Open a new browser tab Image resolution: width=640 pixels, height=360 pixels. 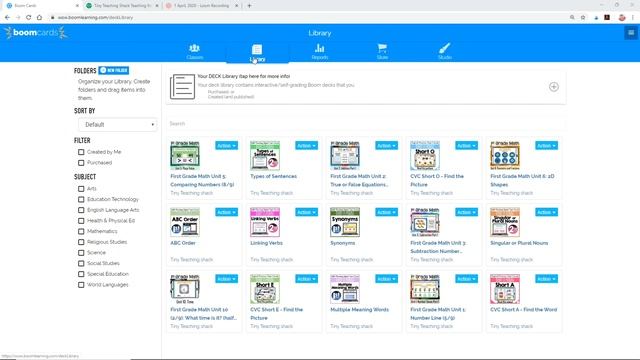[x=249, y=6]
